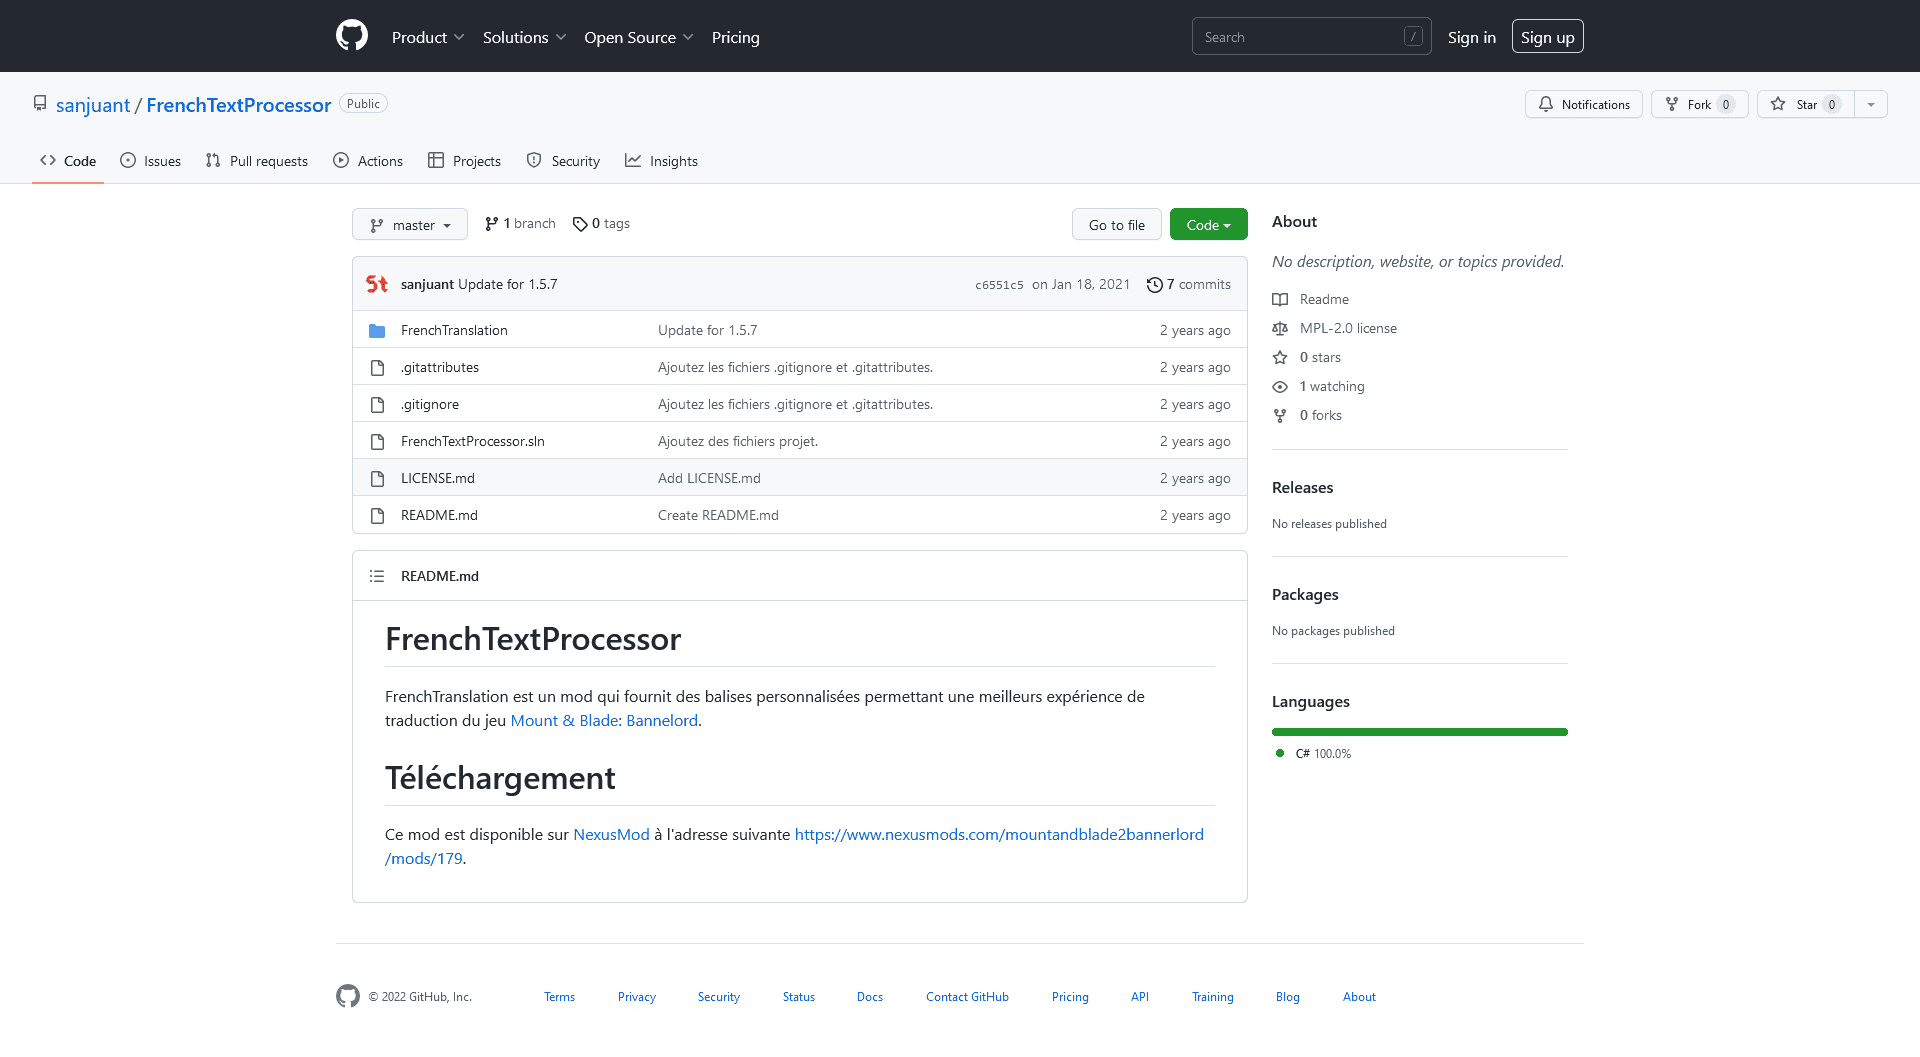Open commit hash c6551c5

[x=1000, y=285]
